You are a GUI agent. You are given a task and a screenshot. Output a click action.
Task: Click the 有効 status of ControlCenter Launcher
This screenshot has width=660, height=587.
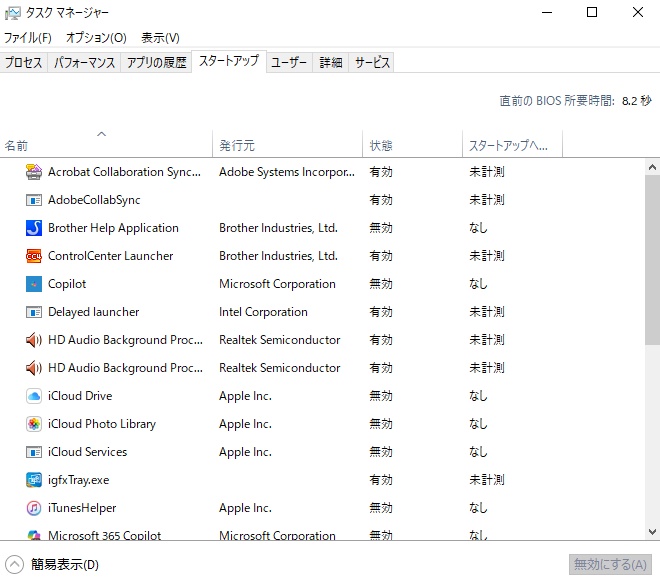[x=381, y=256]
